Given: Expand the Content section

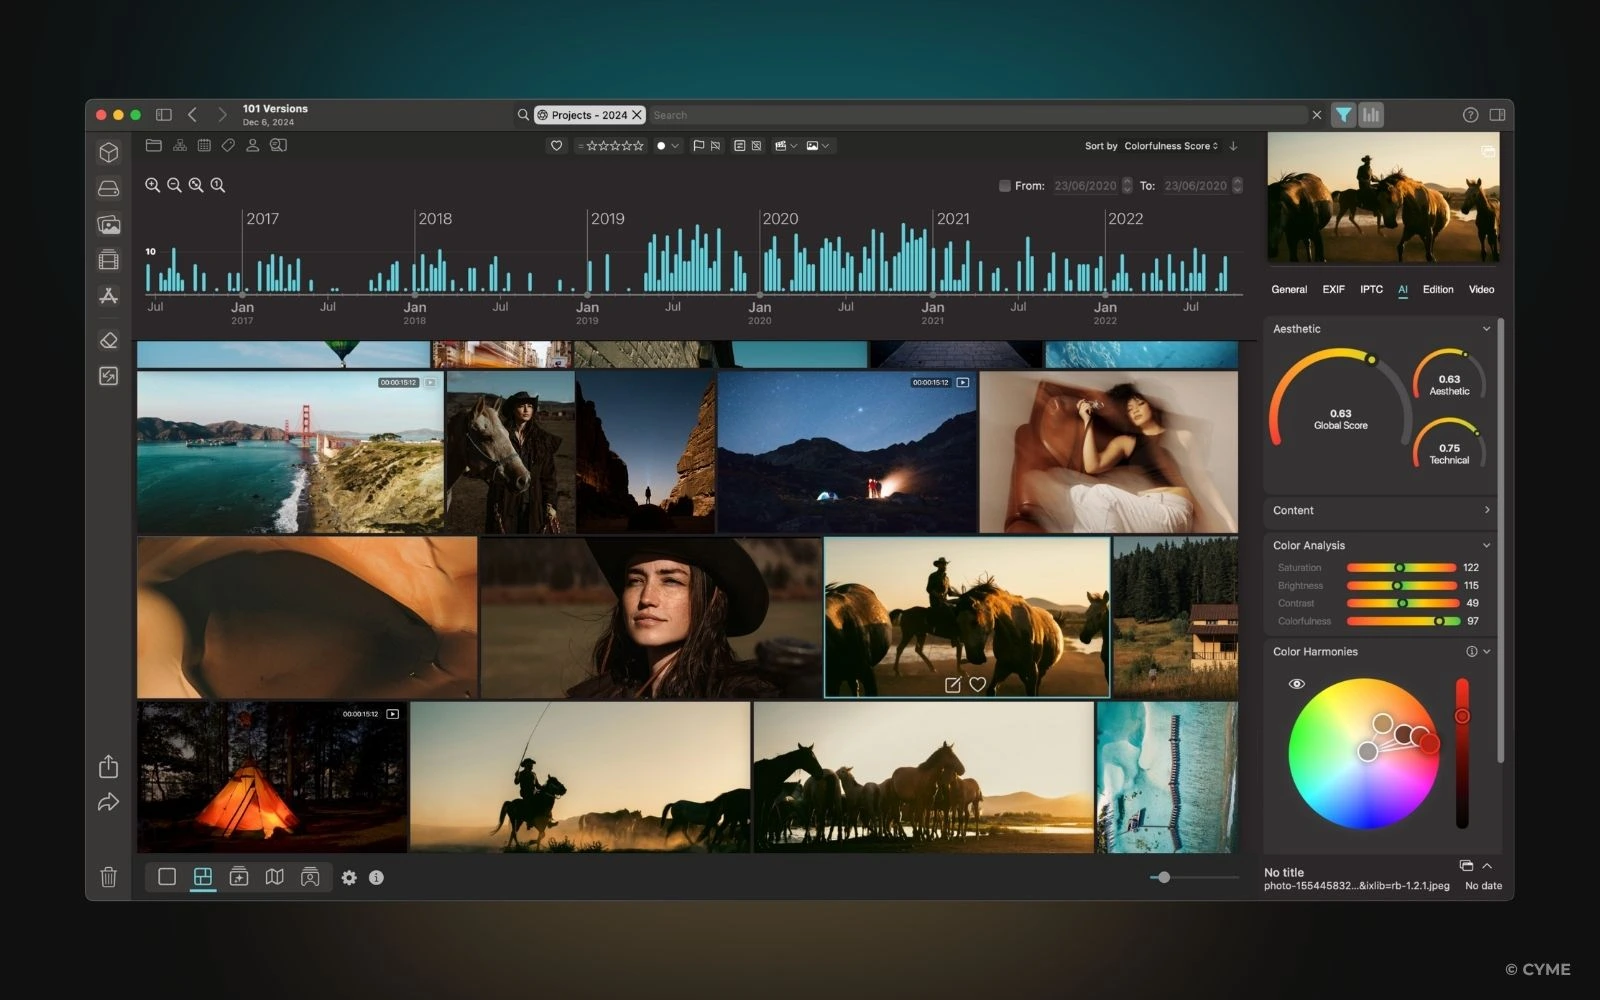Looking at the screenshot, I should tap(1486, 510).
